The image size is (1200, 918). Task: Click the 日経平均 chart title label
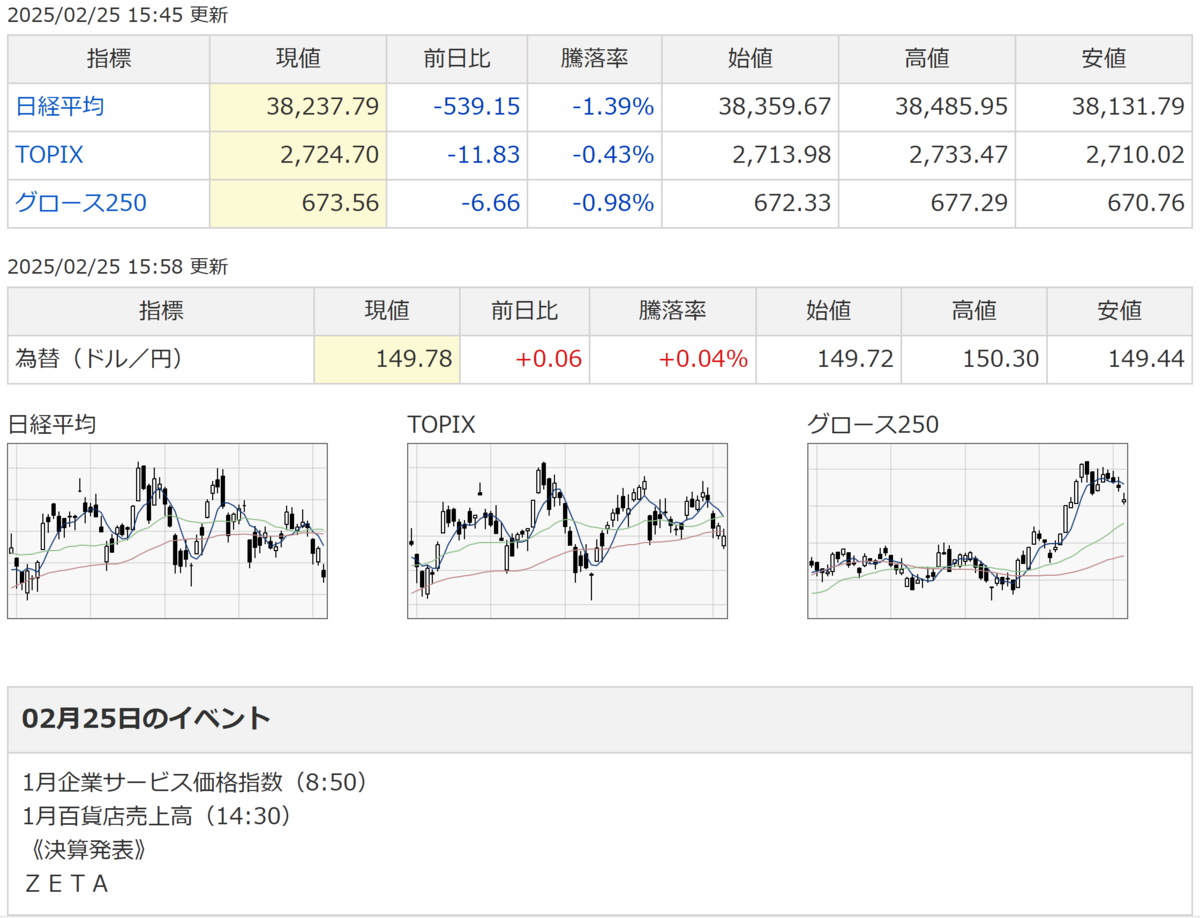tap(52, 424)
